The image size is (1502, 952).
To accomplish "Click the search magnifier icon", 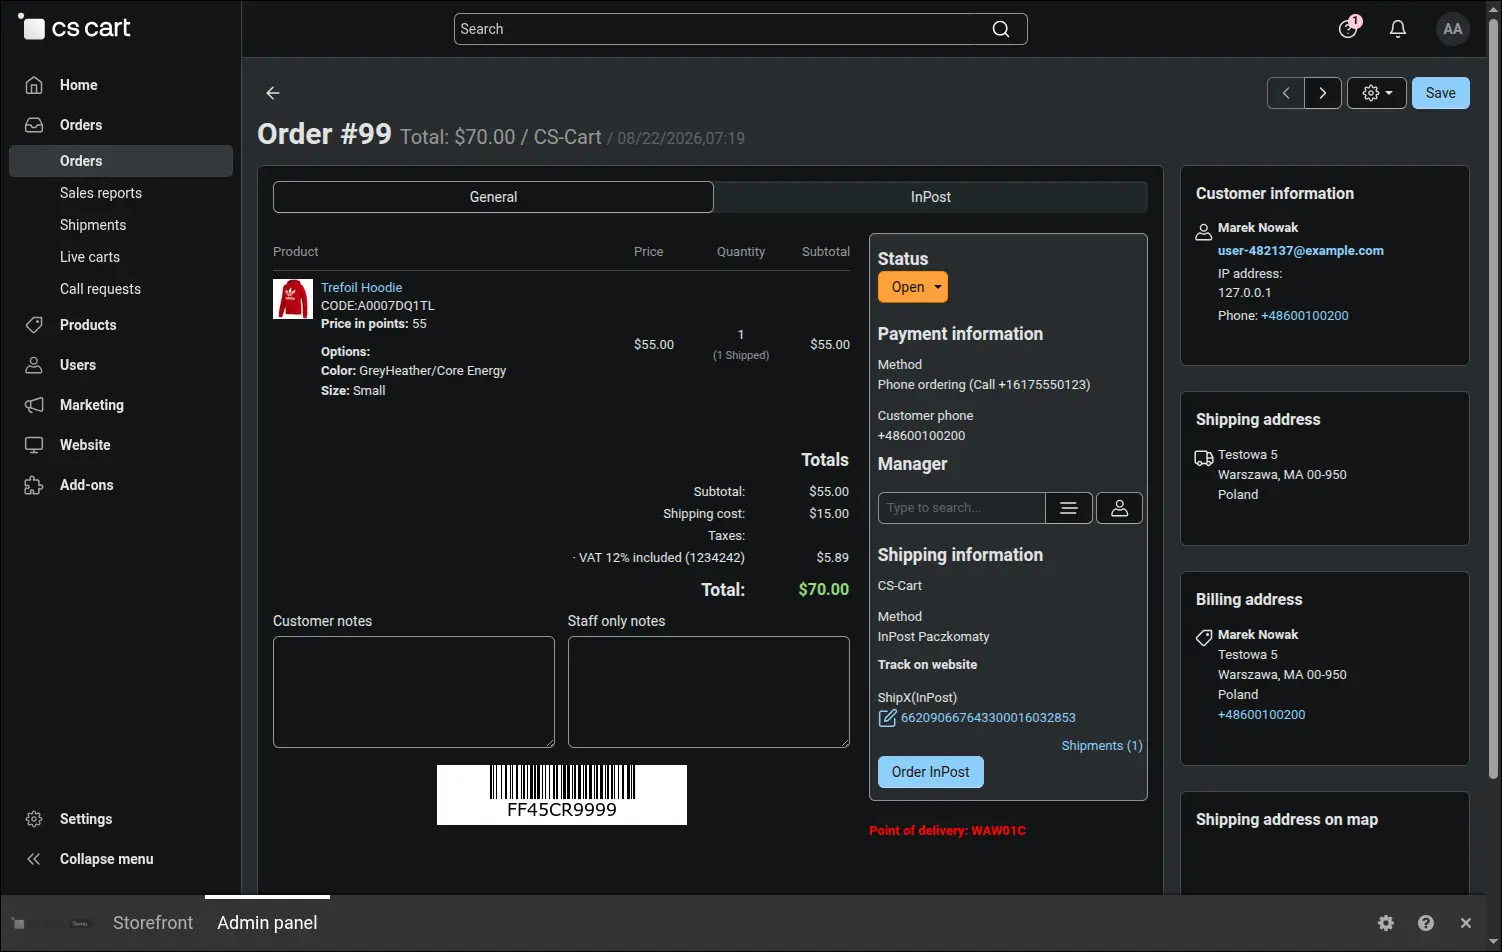I will pos(1001,29).
